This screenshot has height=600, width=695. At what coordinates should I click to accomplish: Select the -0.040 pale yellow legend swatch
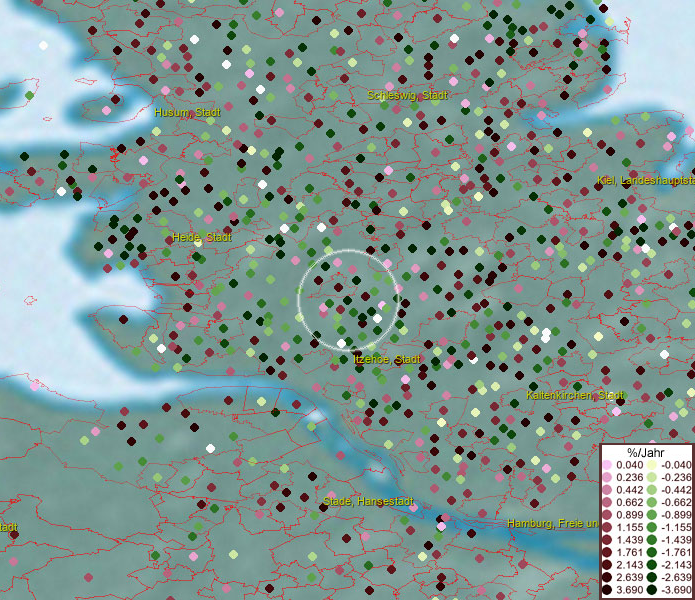click(652, 465)
